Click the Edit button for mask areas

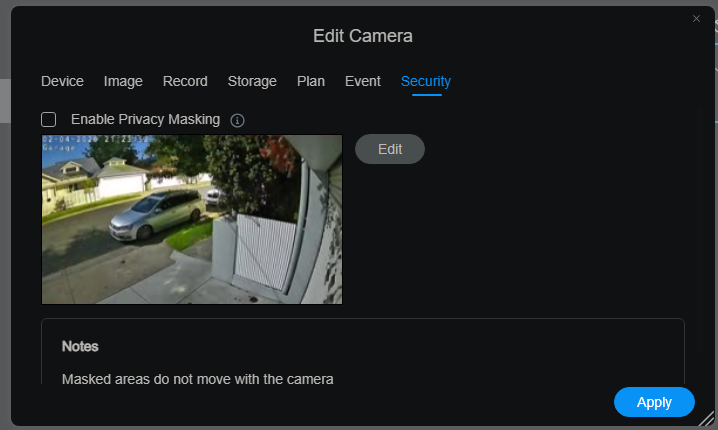[390, 149]
